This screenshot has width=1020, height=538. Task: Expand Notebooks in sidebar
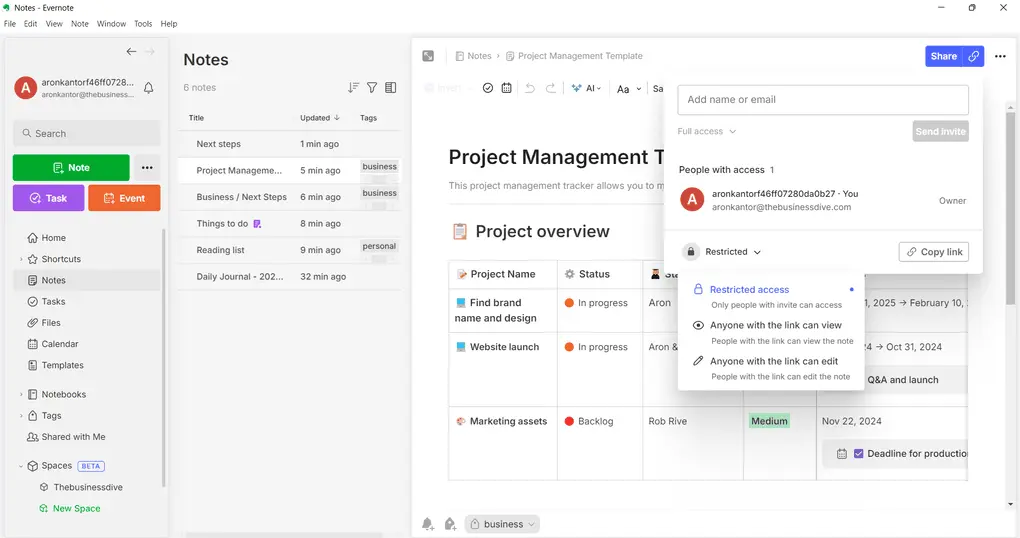21,395
